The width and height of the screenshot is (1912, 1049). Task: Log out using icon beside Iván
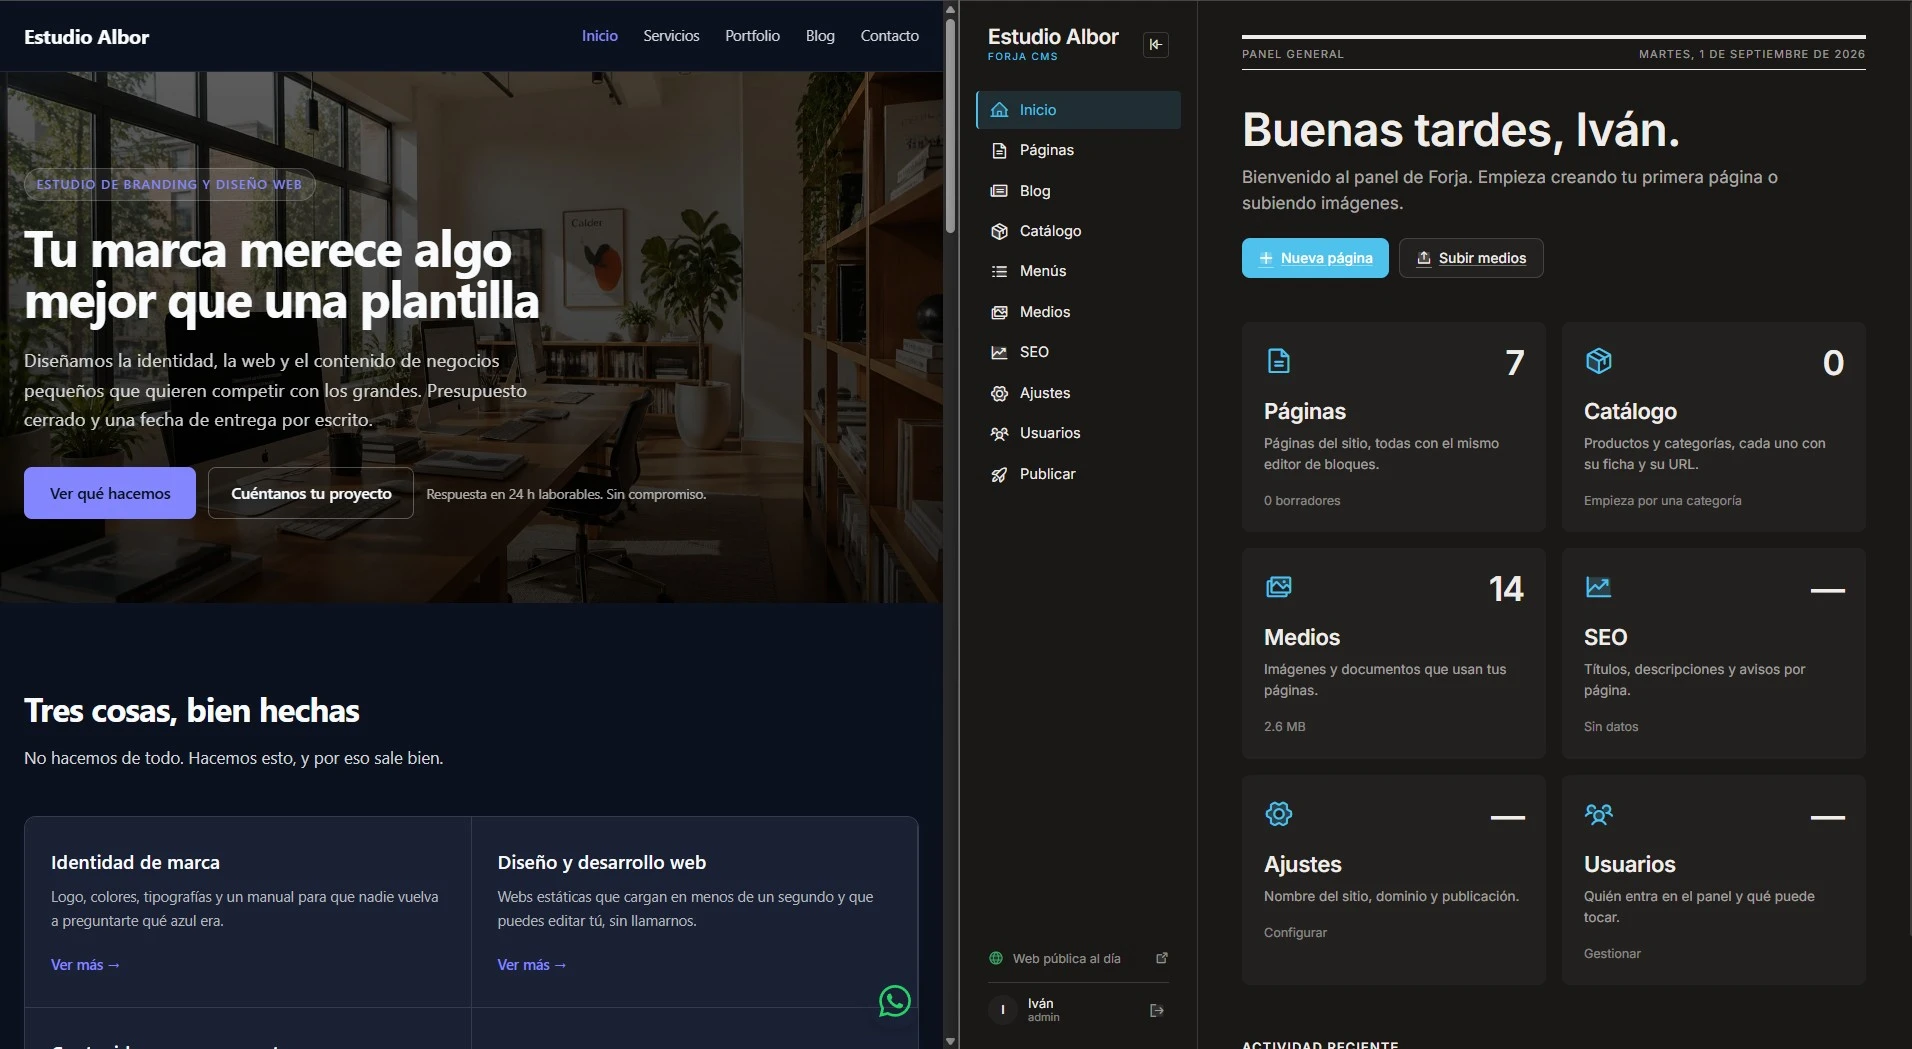[x=1157, y=1010]
